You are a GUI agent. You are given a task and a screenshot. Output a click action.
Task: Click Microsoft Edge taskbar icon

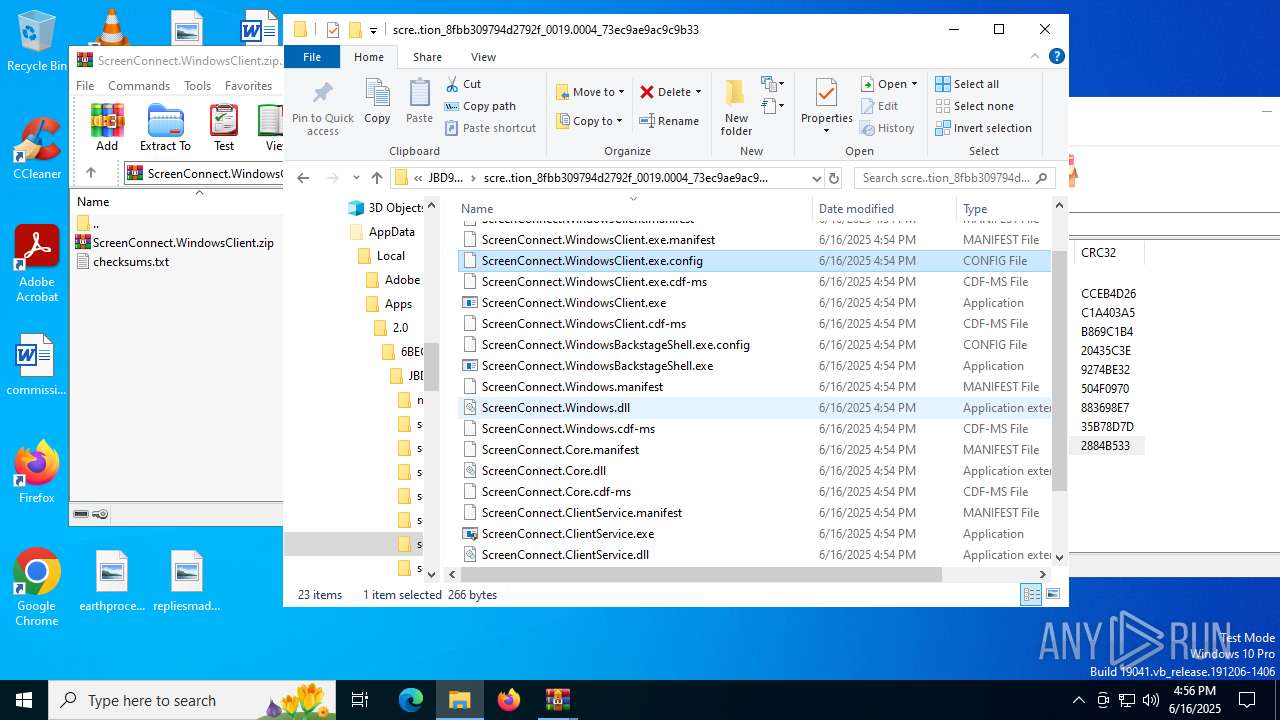pos(411,700)
